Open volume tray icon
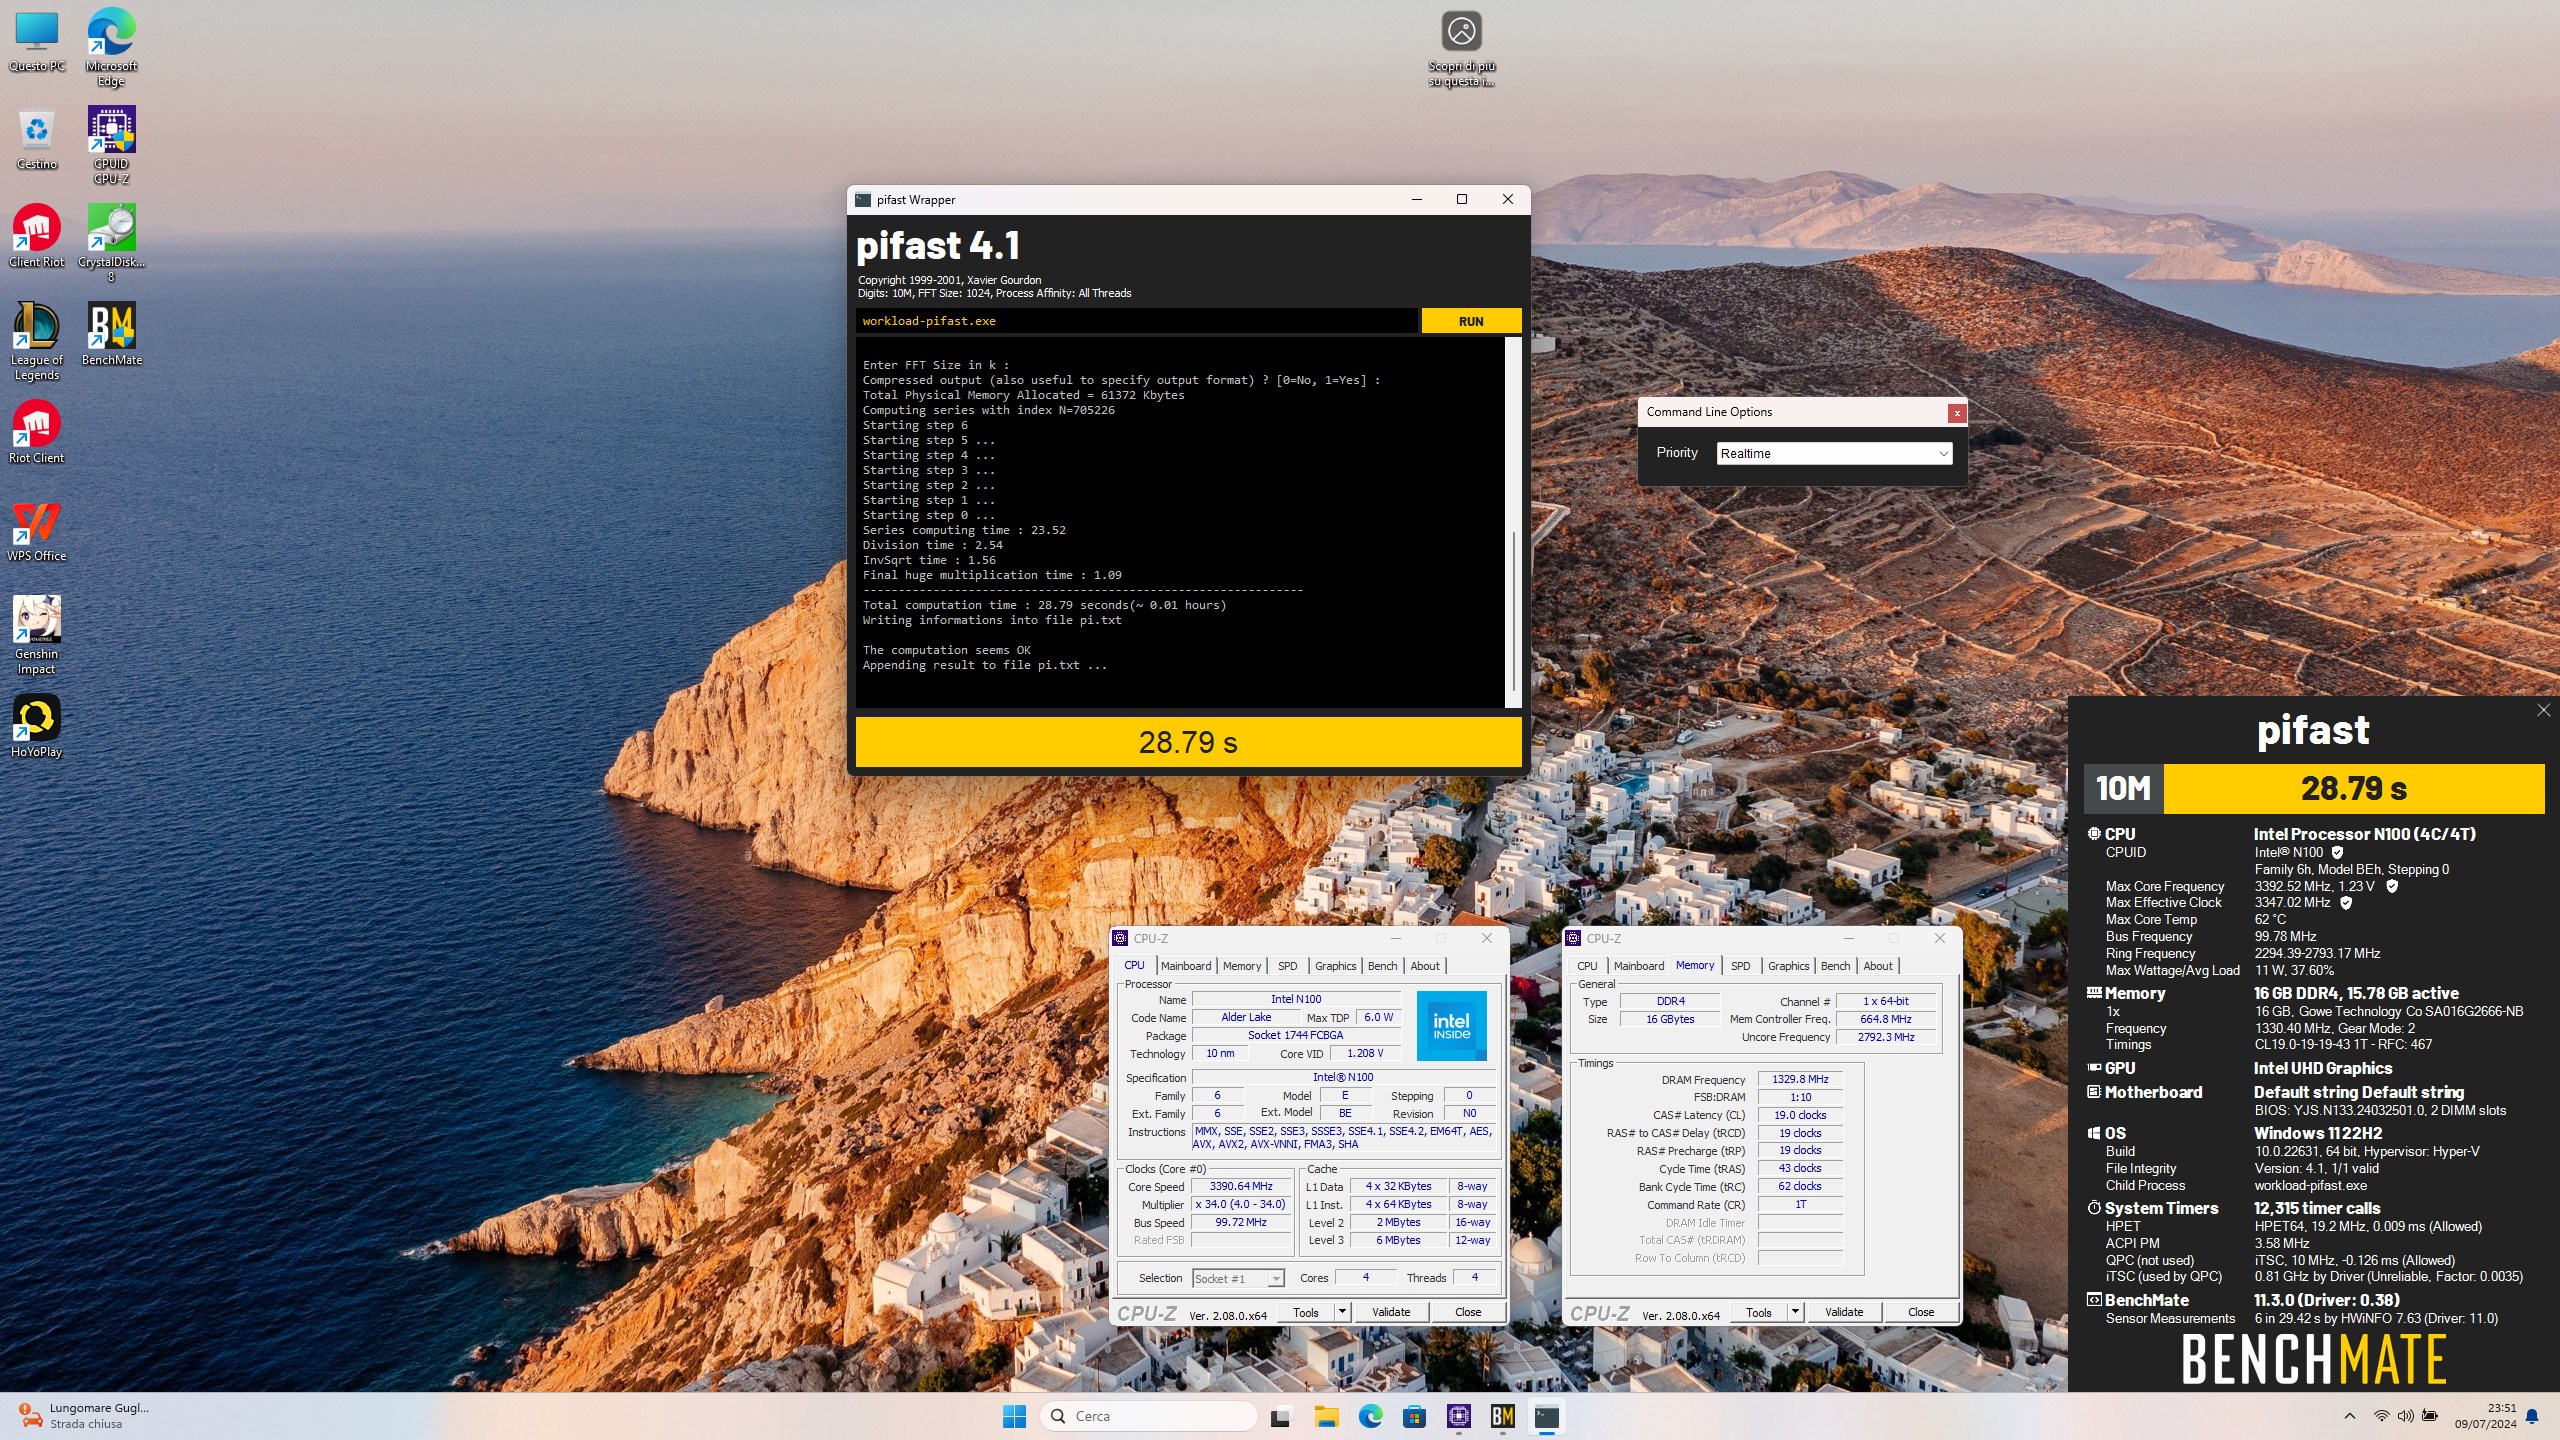The width and height of the screenshot is (2560, 1440). click(x=2406, y=1416)
